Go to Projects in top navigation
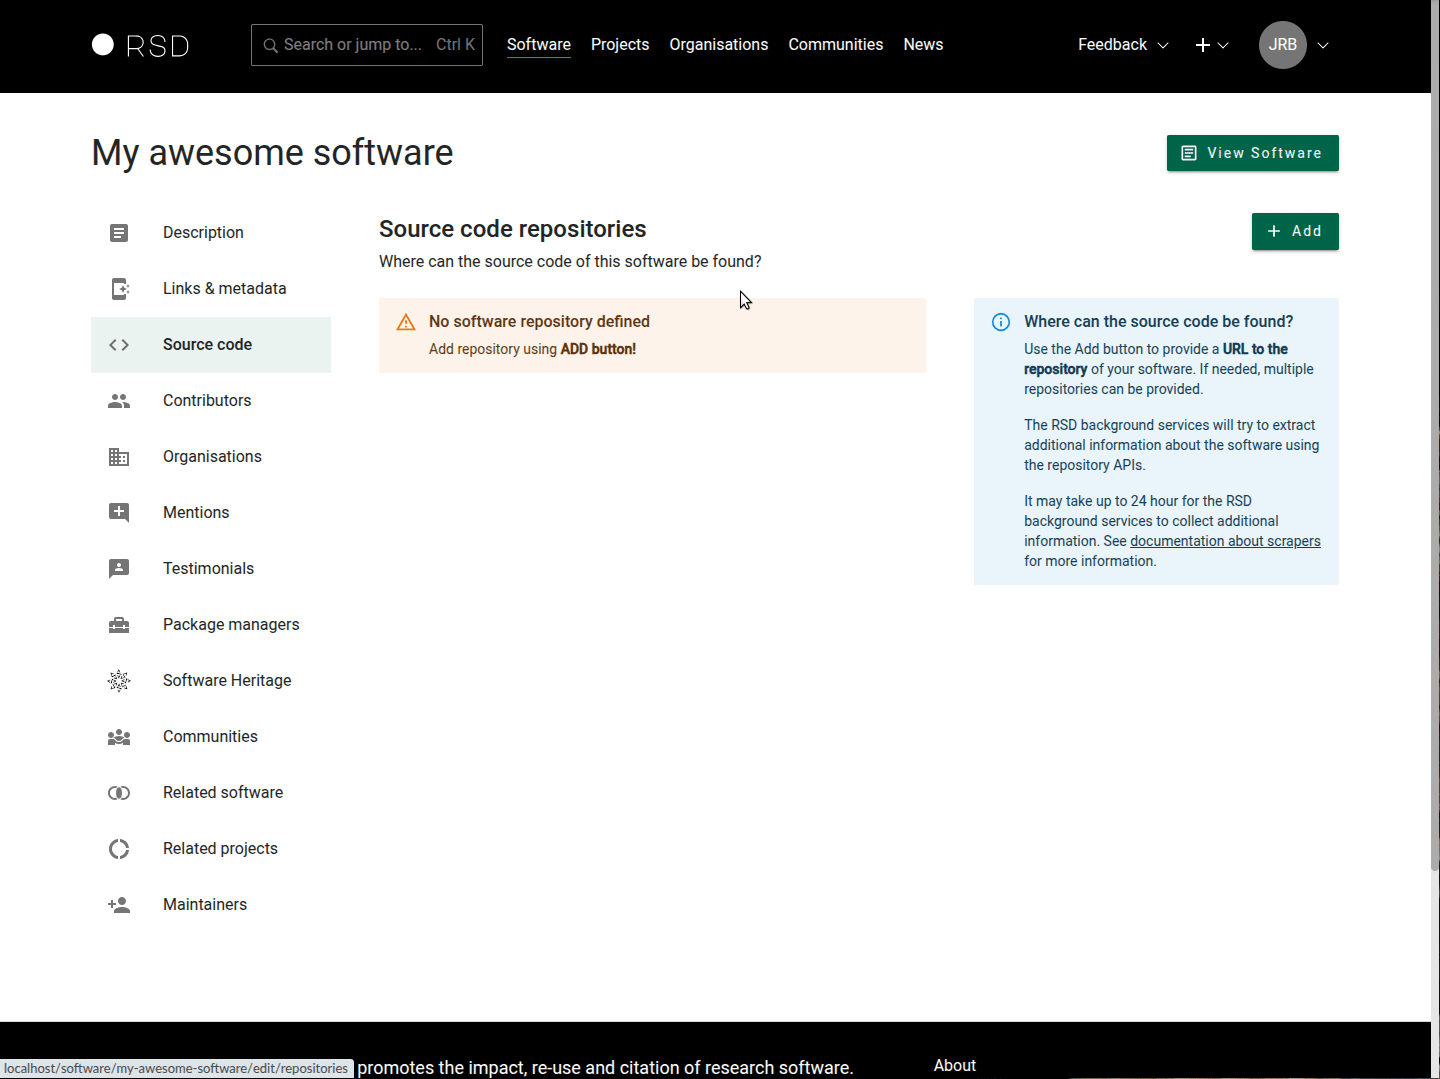The width and height of the screenshot is (1440, 1079). 619,45
